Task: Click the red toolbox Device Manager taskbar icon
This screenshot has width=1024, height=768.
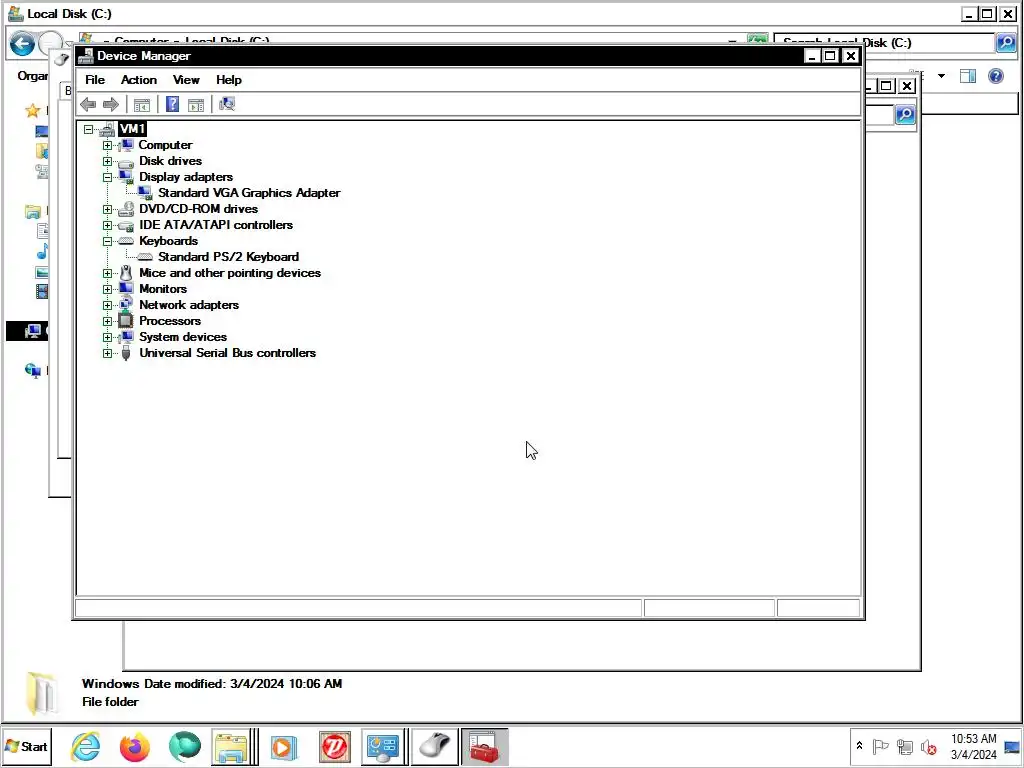Action: [485, 747]
